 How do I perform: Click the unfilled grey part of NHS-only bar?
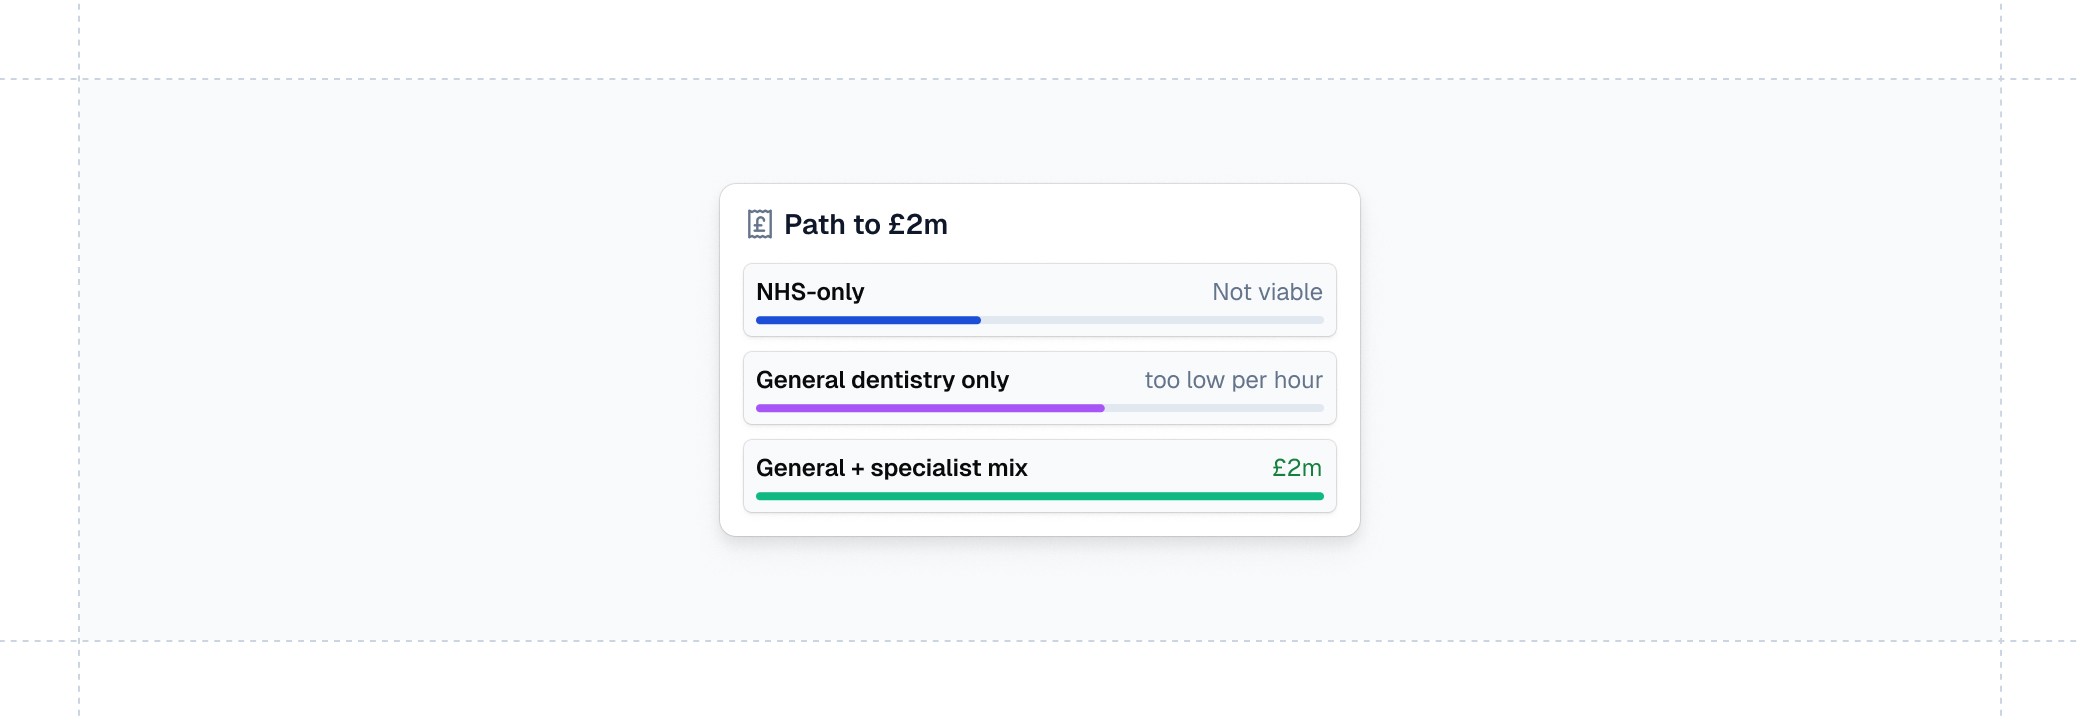(1152, 320)
